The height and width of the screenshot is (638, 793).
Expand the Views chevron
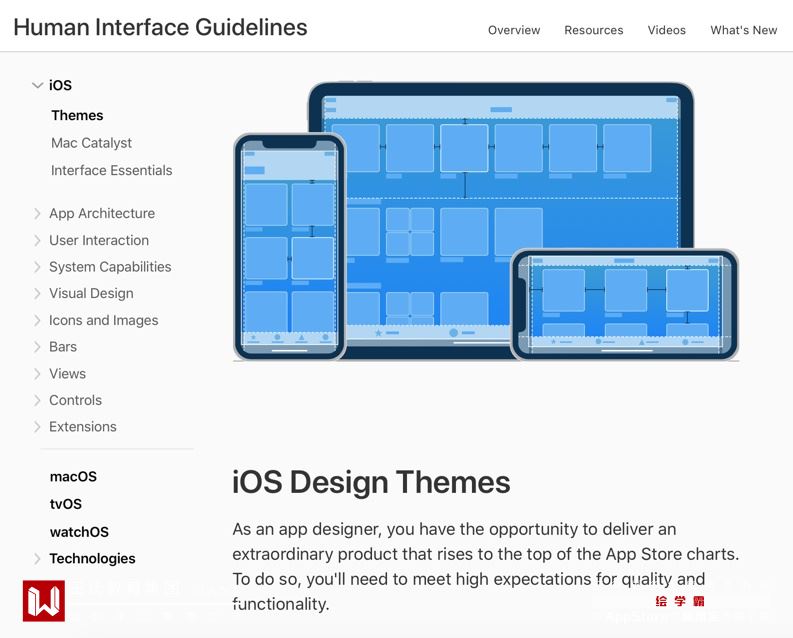(37, 374)
